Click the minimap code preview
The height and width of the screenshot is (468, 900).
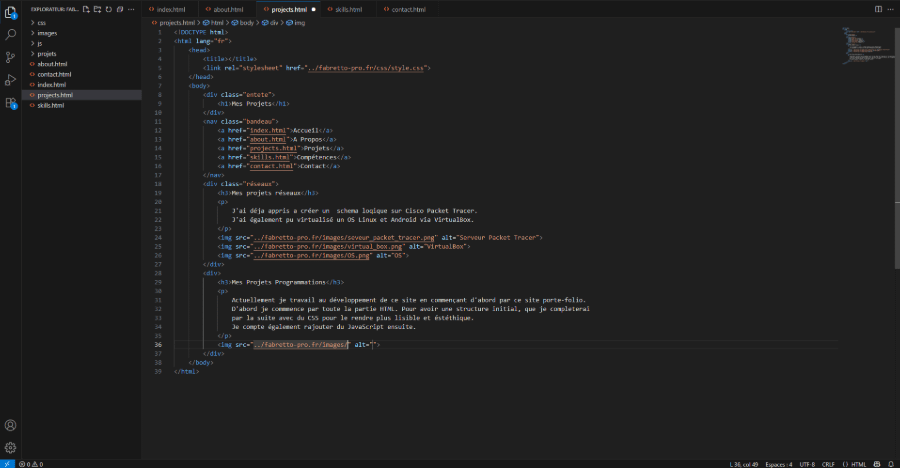(x=856, y=45)
